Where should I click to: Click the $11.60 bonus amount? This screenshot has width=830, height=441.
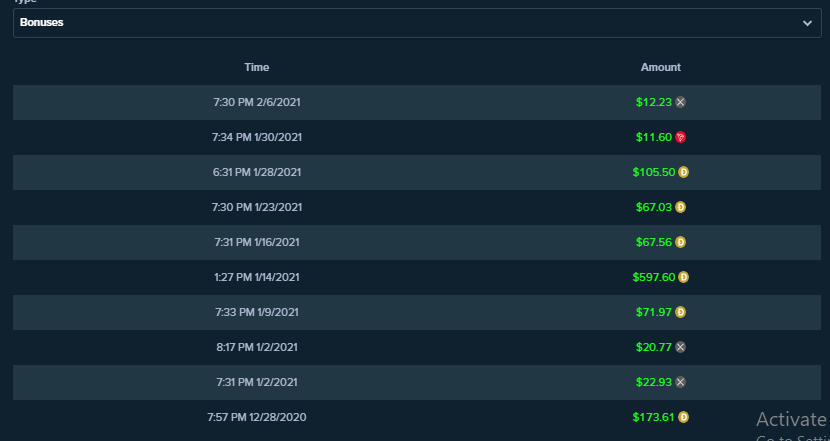tap(654, 137)
